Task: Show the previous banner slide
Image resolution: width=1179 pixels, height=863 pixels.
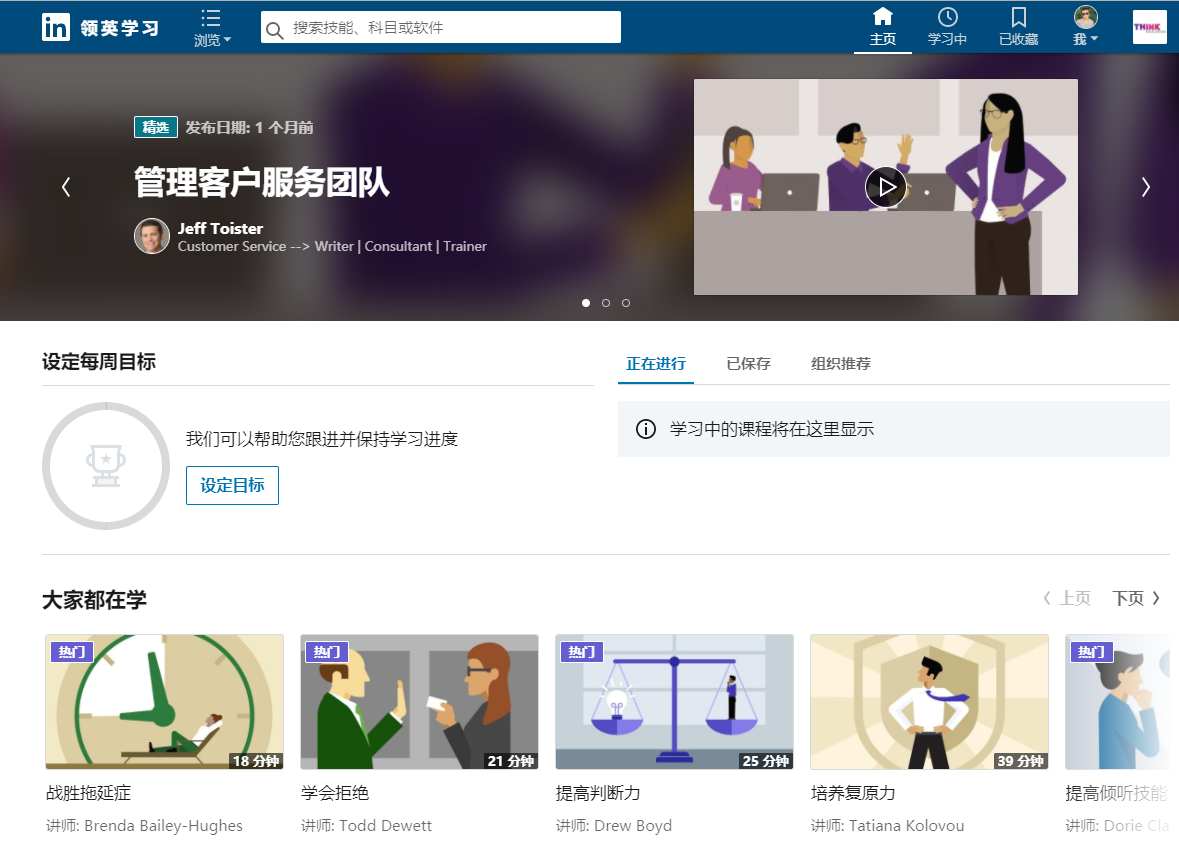Action: tap(66, 186)
